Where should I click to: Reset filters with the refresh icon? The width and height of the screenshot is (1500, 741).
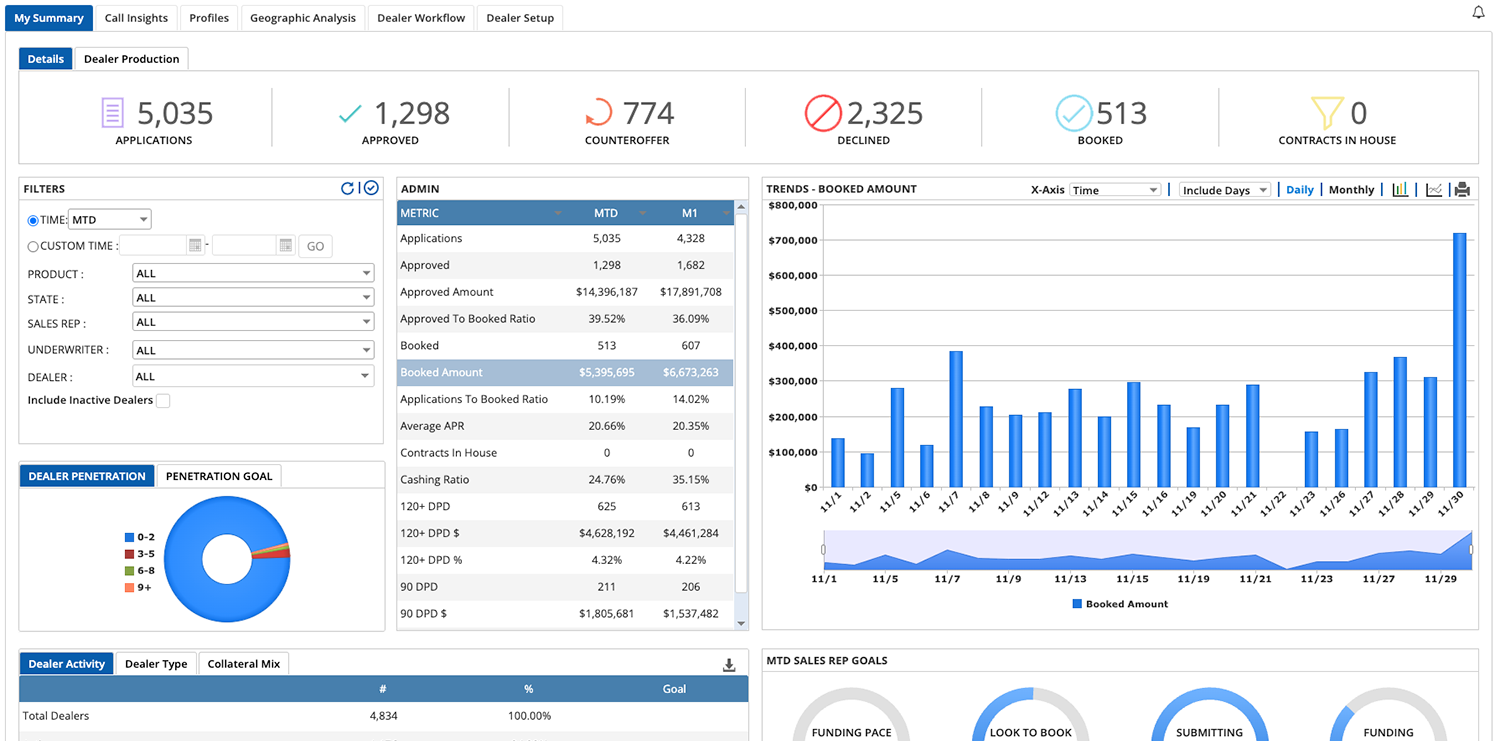[348, 188]
